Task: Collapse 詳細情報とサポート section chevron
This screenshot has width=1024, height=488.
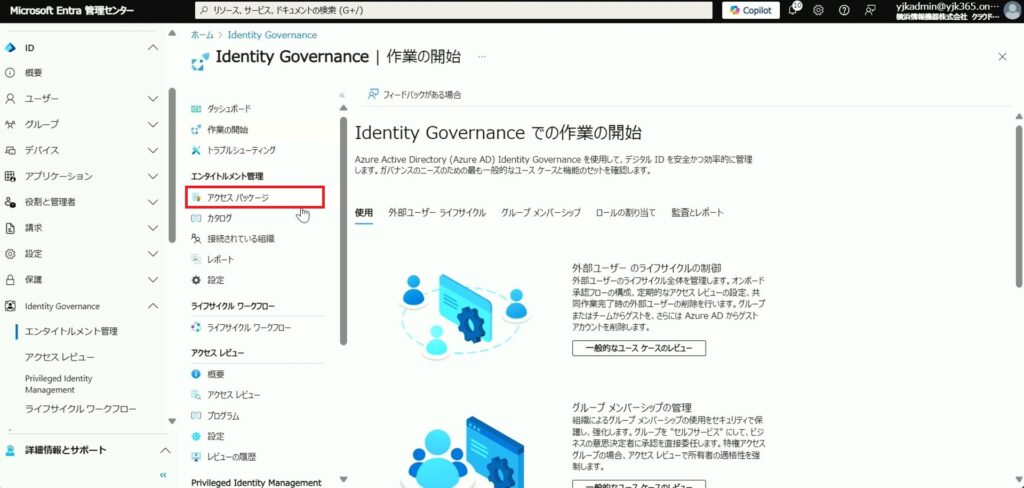Action: point(165,450)
